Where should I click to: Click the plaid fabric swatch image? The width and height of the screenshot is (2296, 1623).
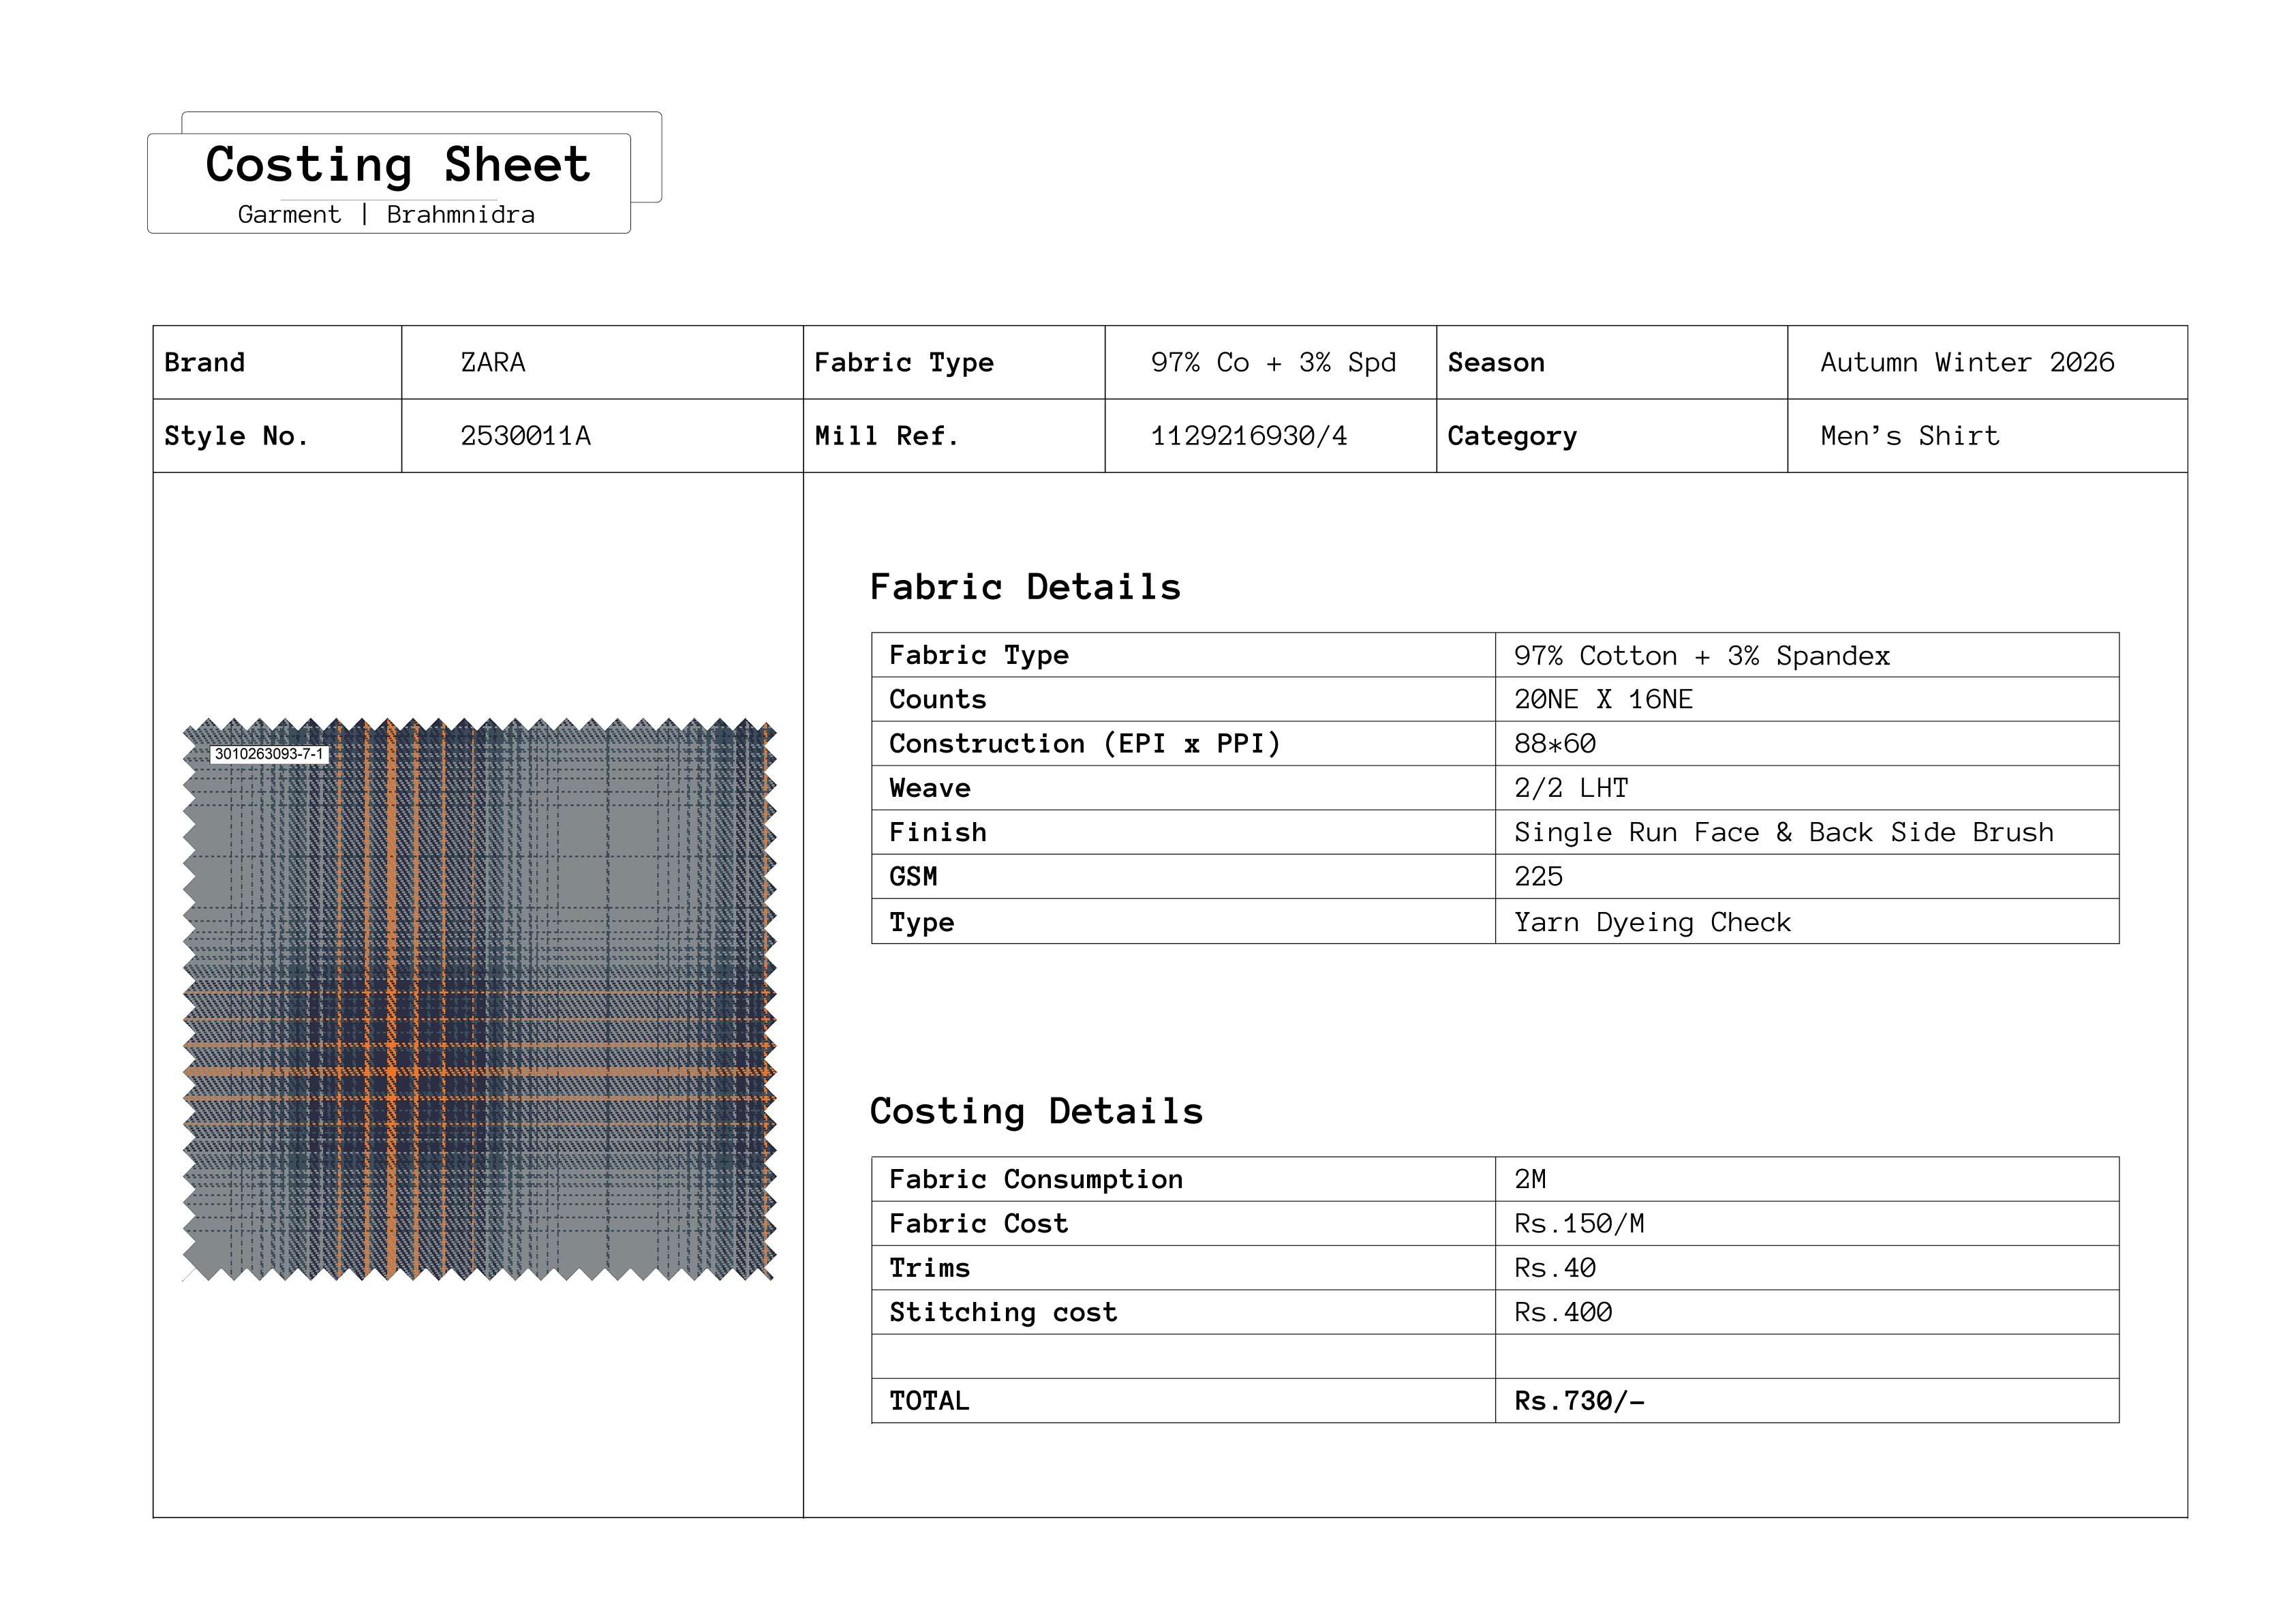[480, 1000]
